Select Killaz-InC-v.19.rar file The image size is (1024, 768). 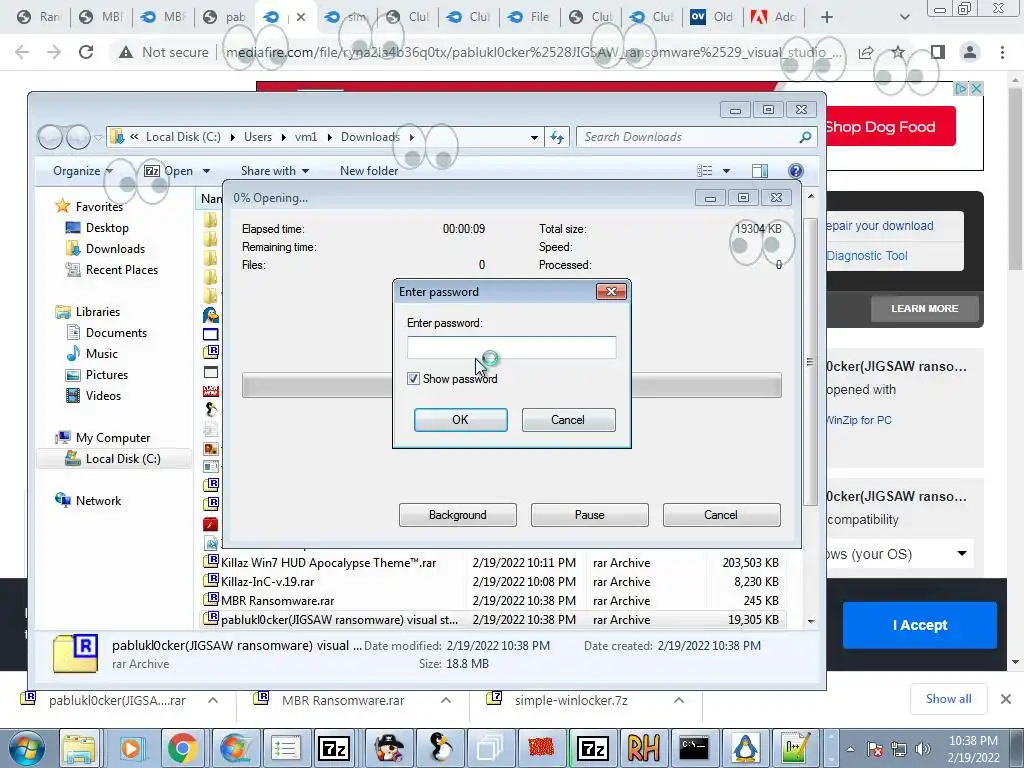tap(267, 582)
